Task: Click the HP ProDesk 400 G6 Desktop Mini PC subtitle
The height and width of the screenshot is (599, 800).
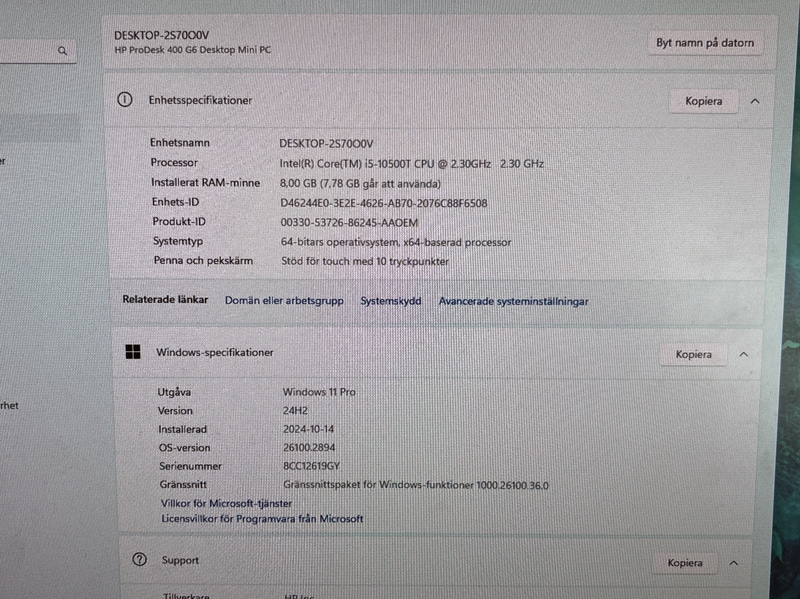Action: tap(192, 50)
